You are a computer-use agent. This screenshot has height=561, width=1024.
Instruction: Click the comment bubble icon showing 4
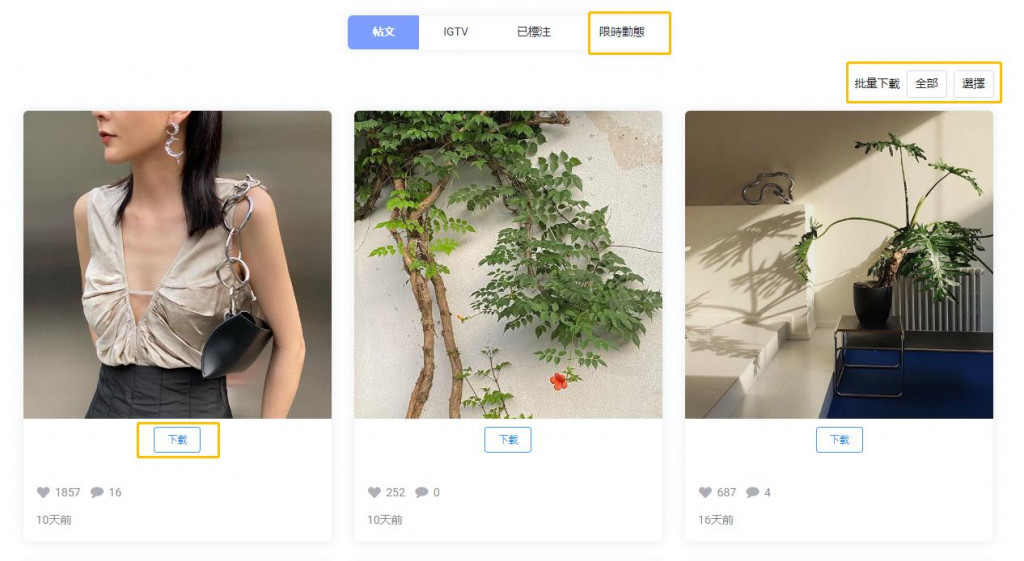click(752, 492)
